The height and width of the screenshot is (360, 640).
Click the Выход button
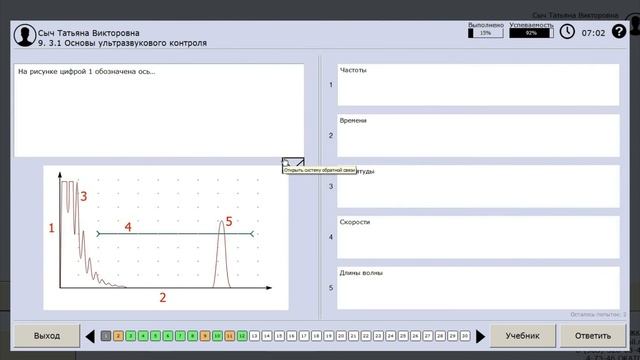pos(47,336)
